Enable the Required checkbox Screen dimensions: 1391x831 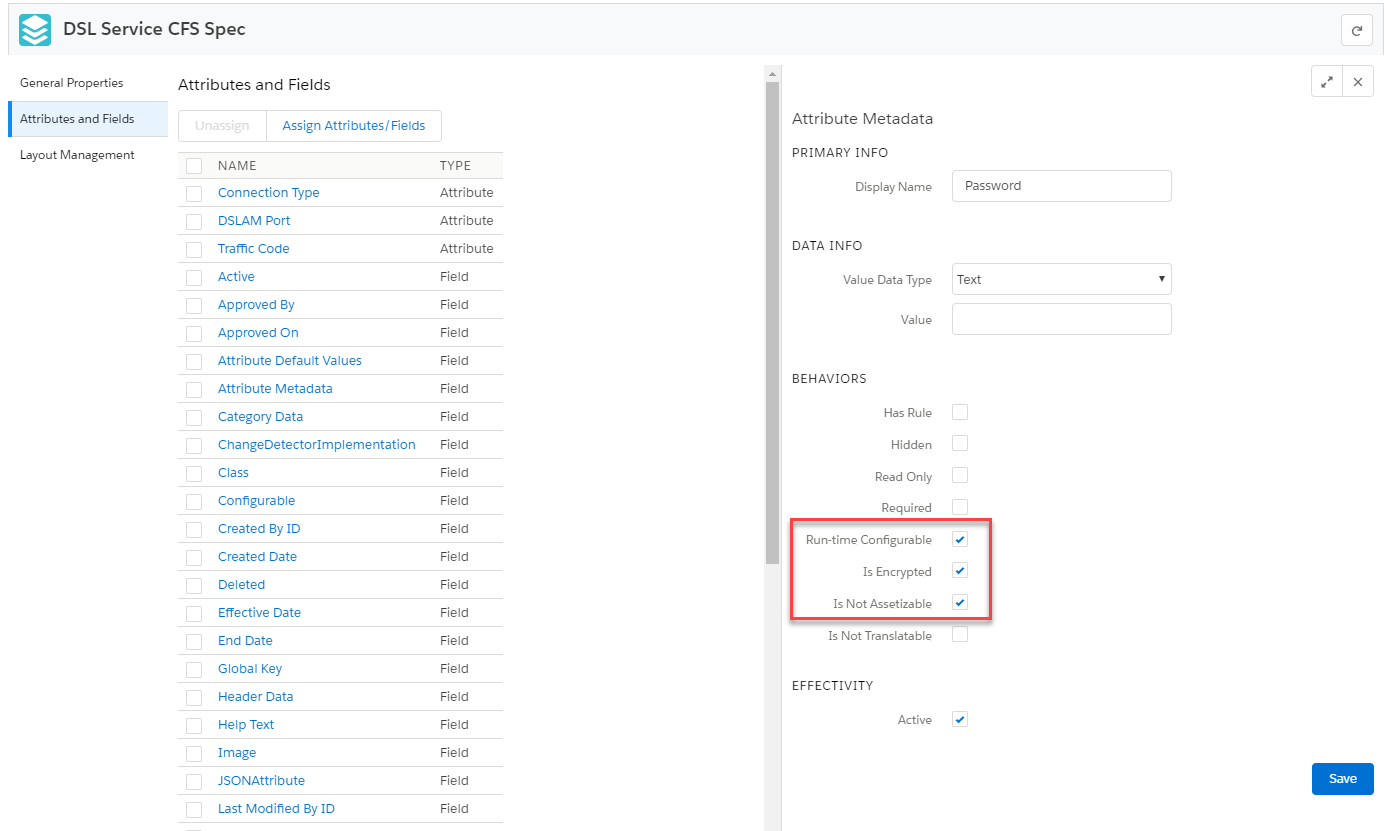point(960,507)
